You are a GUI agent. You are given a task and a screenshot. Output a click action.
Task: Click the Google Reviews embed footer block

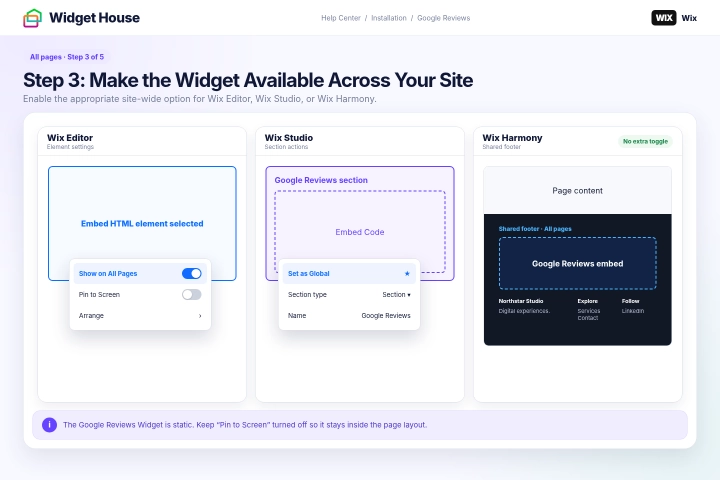(x=578, y=264)
